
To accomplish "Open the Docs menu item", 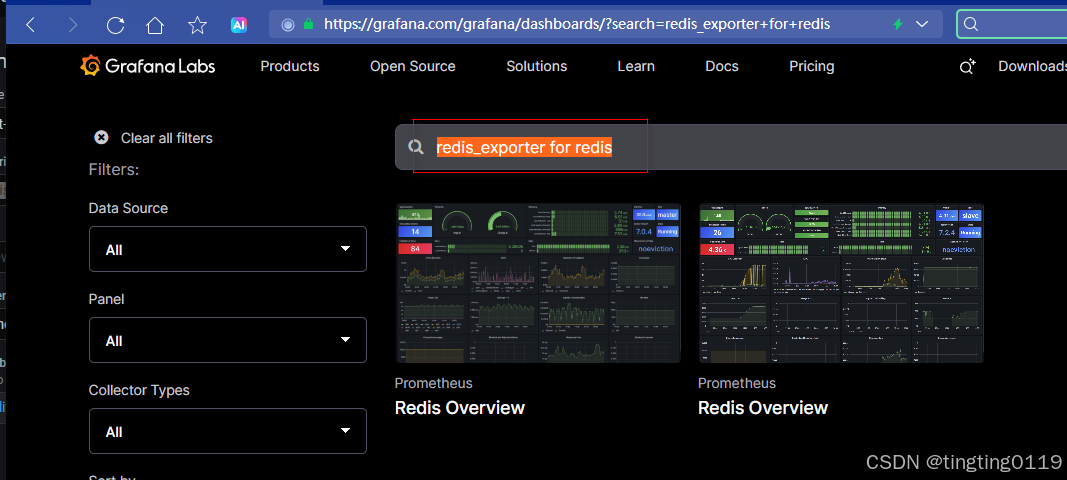I will (721, 66).
